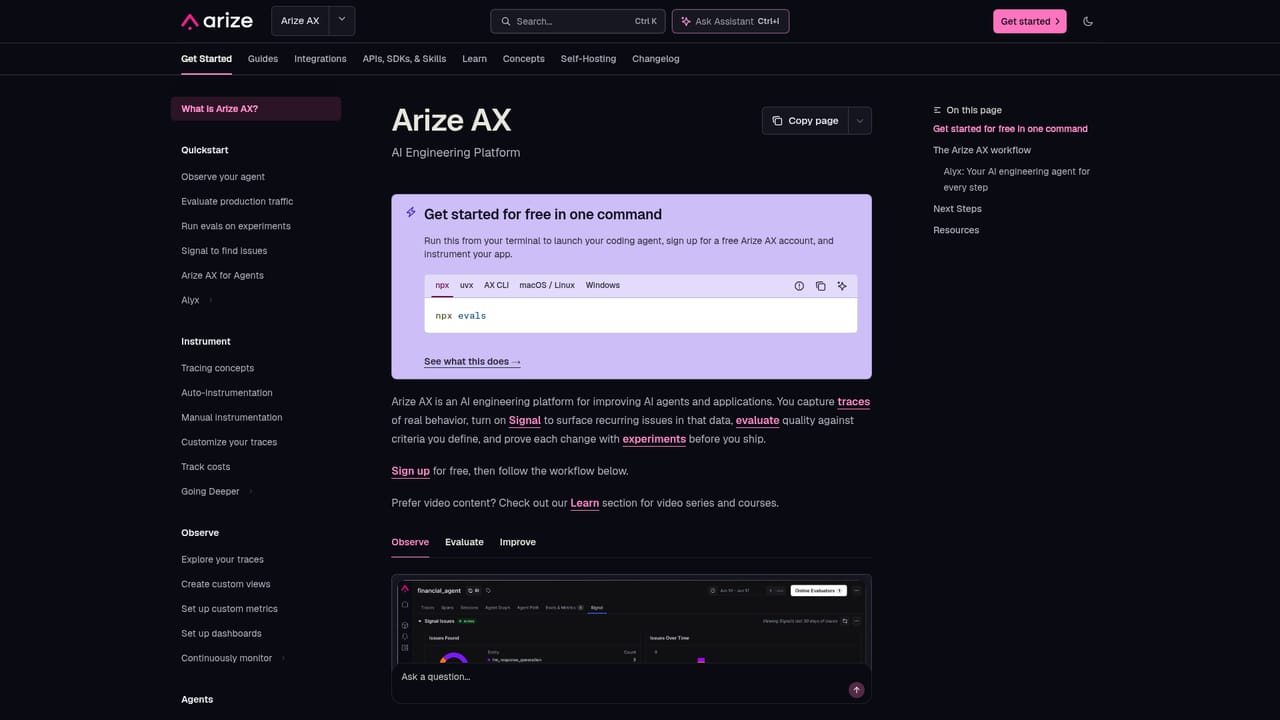This screenshot has width=1280, height=720.
Task: Click the Search input field
Action: [578, 21]
